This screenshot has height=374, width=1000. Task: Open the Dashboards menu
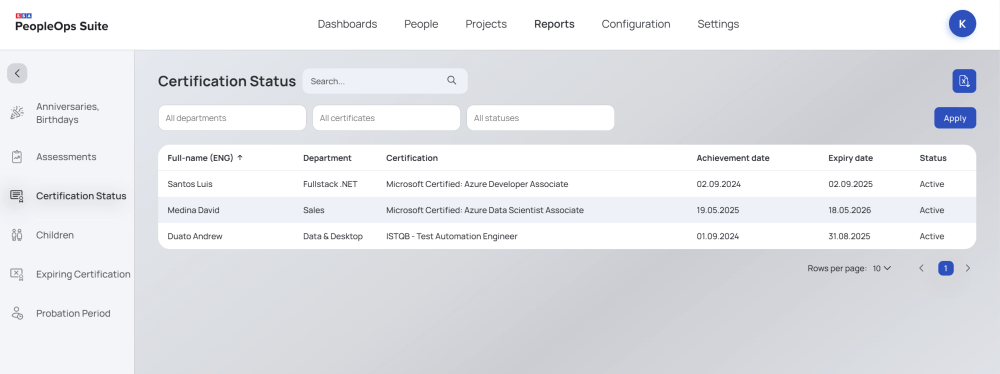[x=348, y=24]
